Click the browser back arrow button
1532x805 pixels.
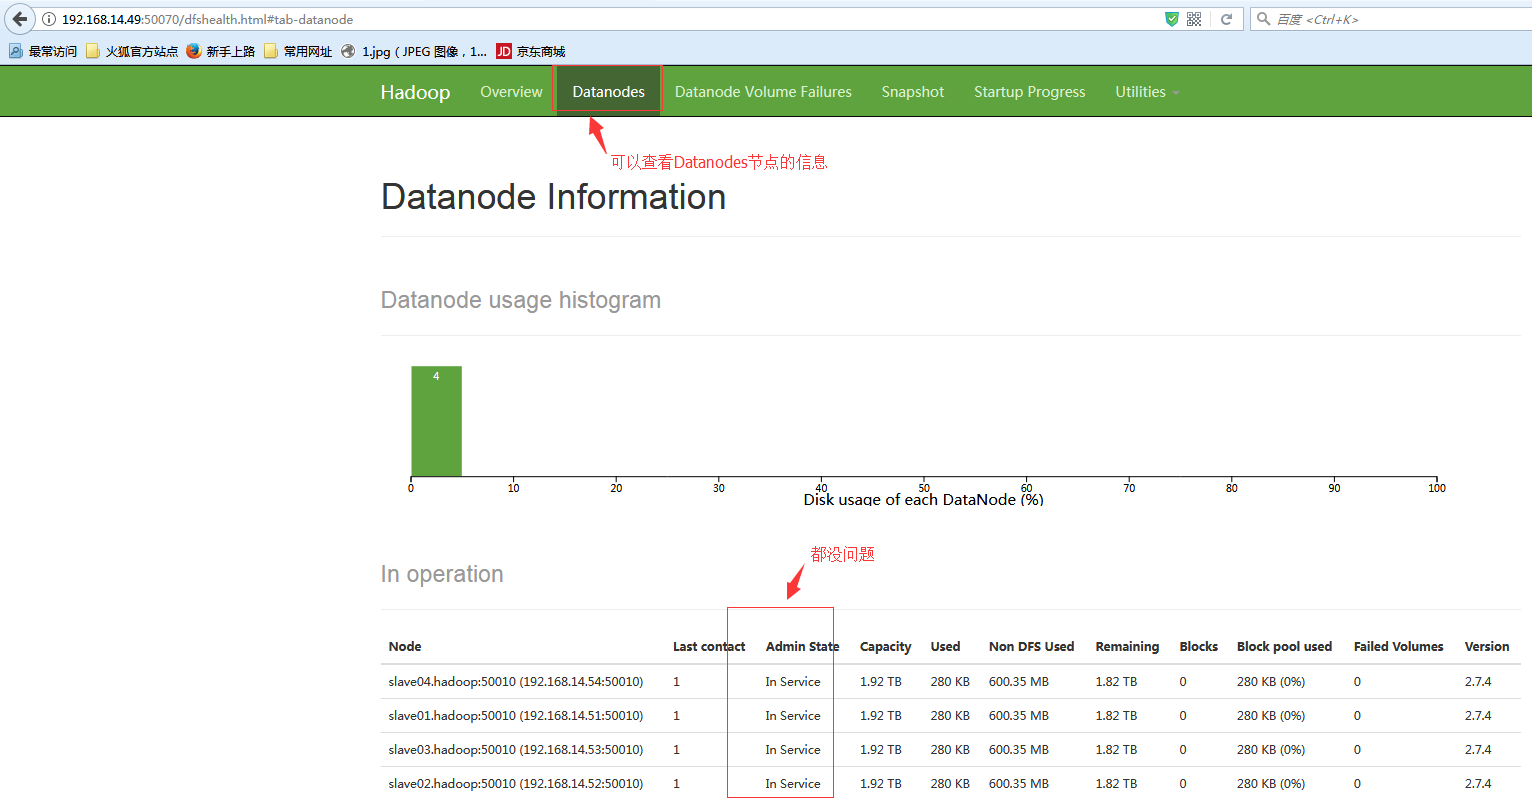pyautogui.click(x=20, y=19)
